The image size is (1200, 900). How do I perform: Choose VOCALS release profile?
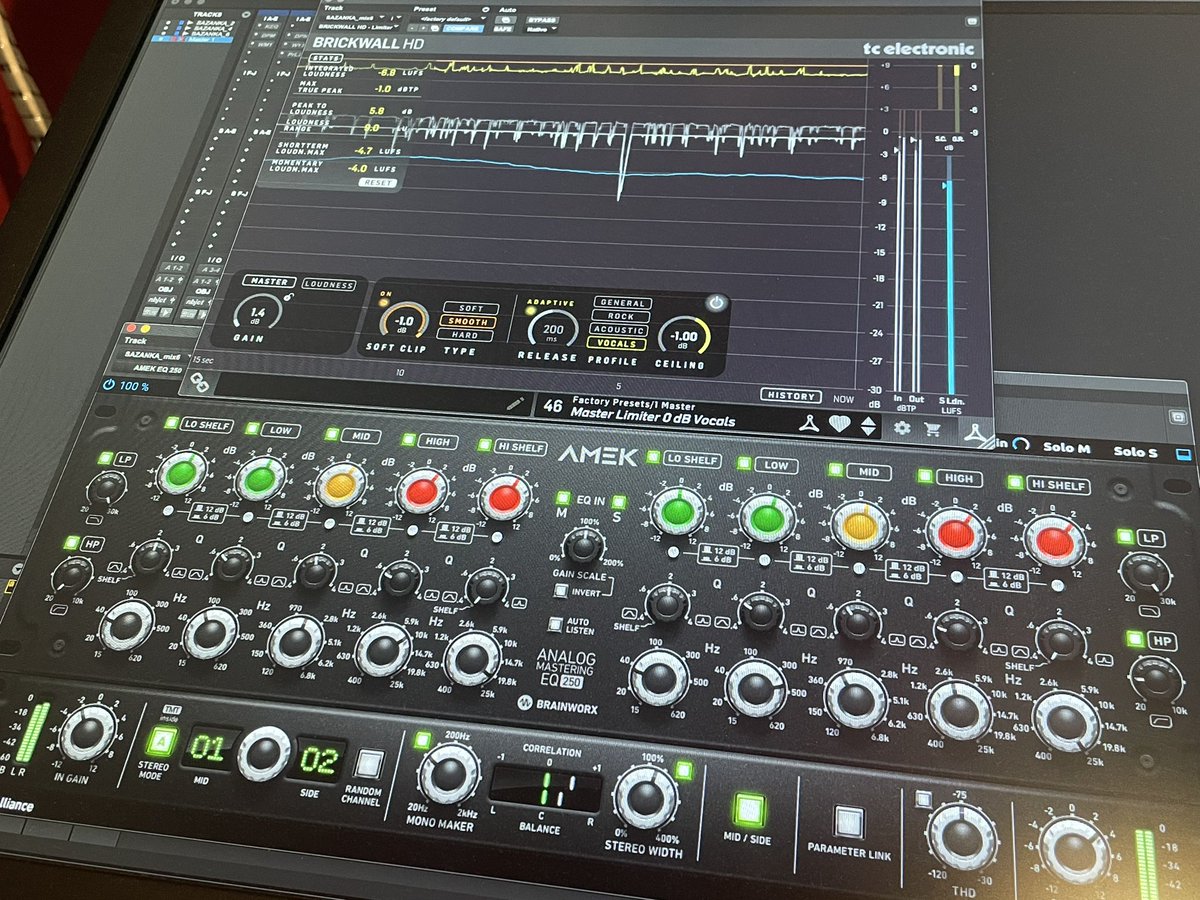pos(618,344)
